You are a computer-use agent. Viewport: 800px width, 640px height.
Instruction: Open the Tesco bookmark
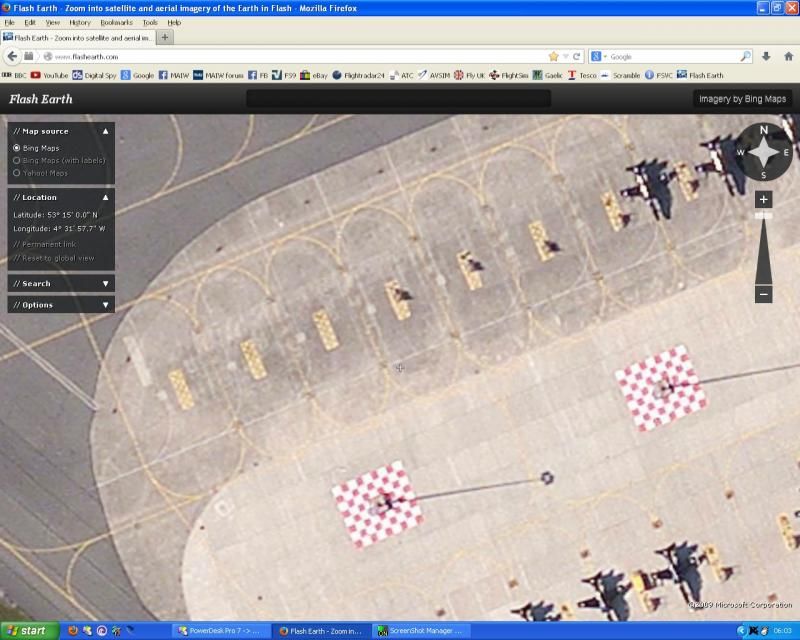[582, 75]
